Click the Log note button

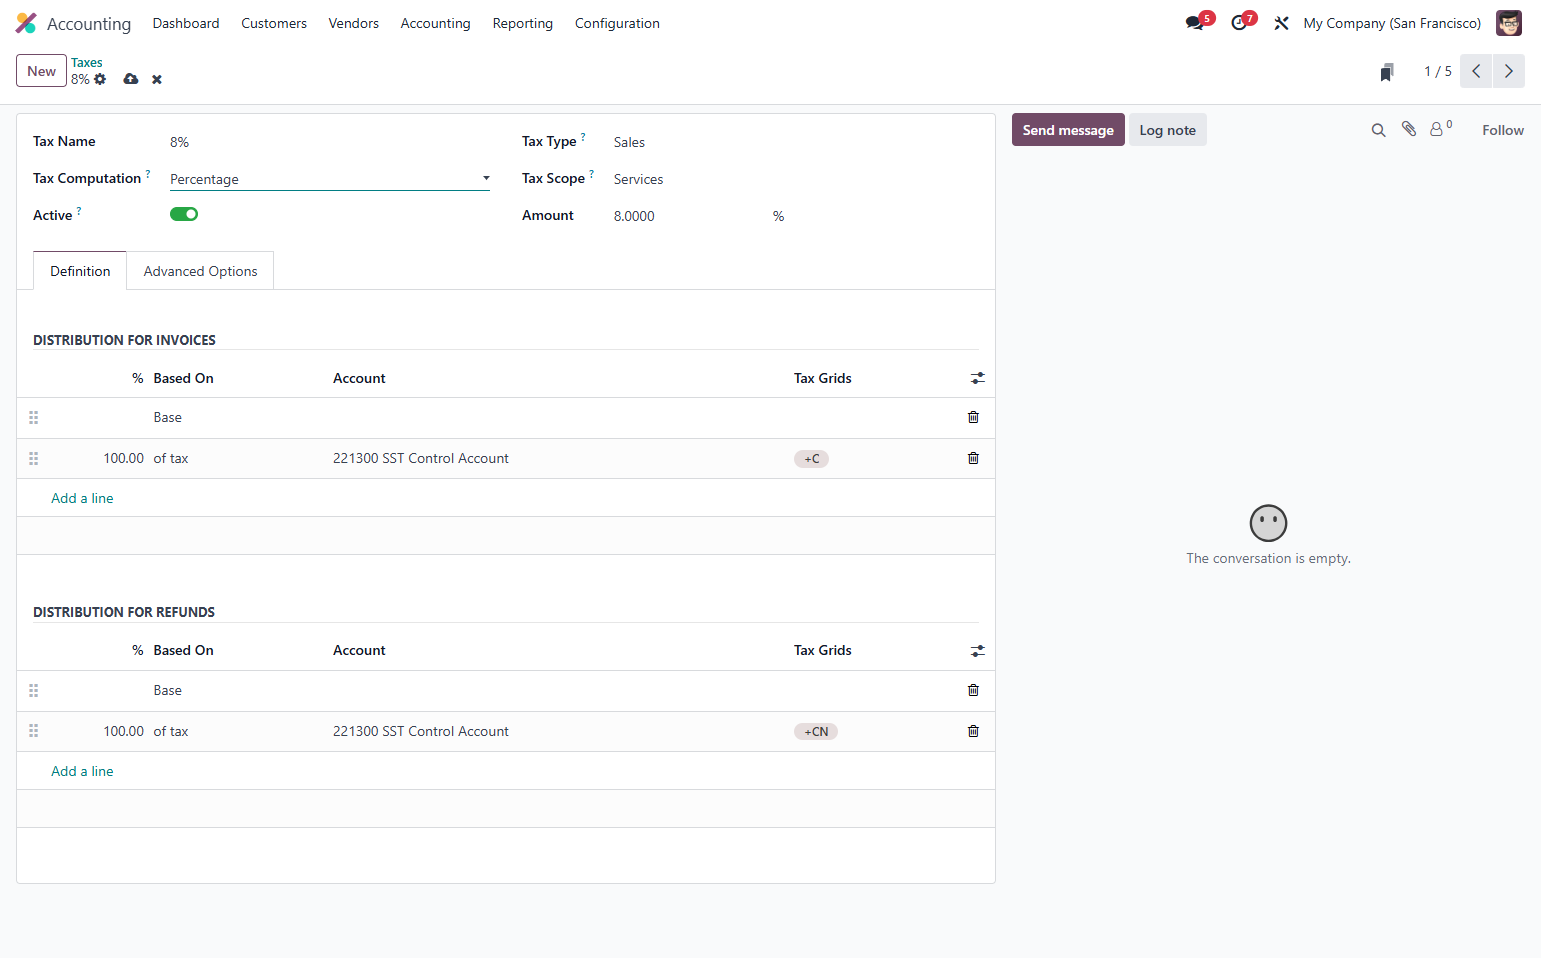[1167, 130]
